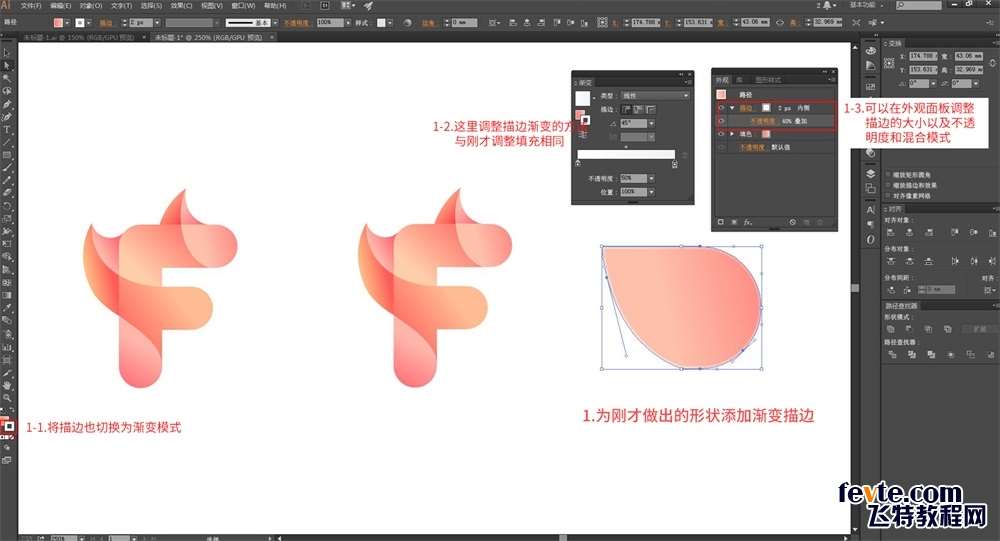The width and height of the screenshot is (1000, 541).
Task: Click the notification bell icon in title bar
Action: tap(827, 5)
